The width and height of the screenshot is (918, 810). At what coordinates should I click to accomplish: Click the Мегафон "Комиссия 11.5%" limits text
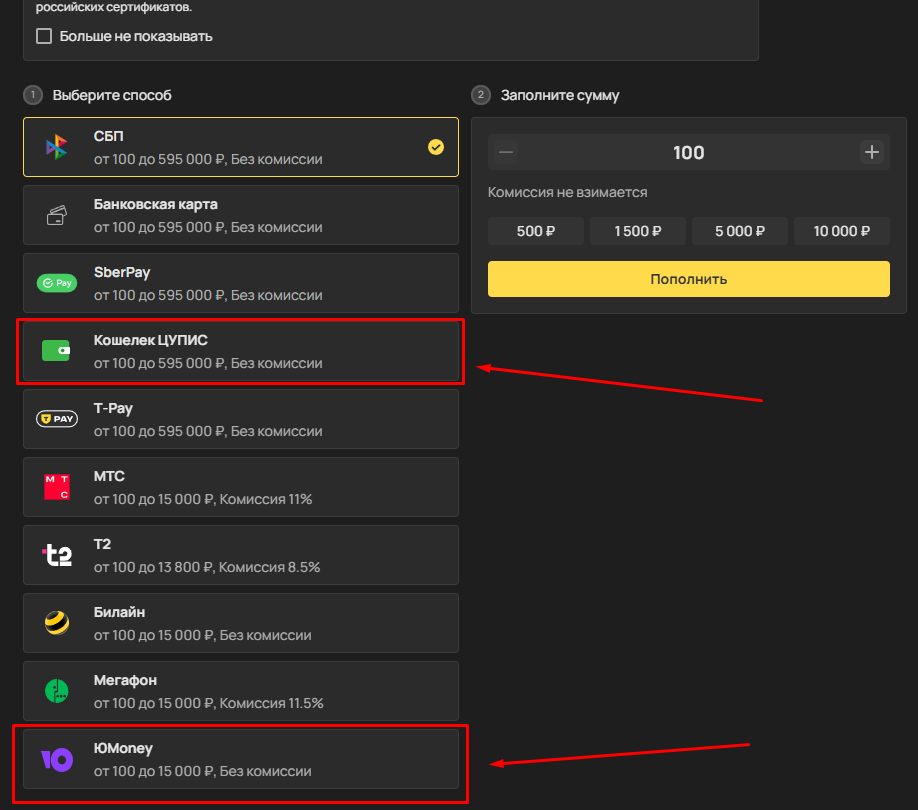208,703
